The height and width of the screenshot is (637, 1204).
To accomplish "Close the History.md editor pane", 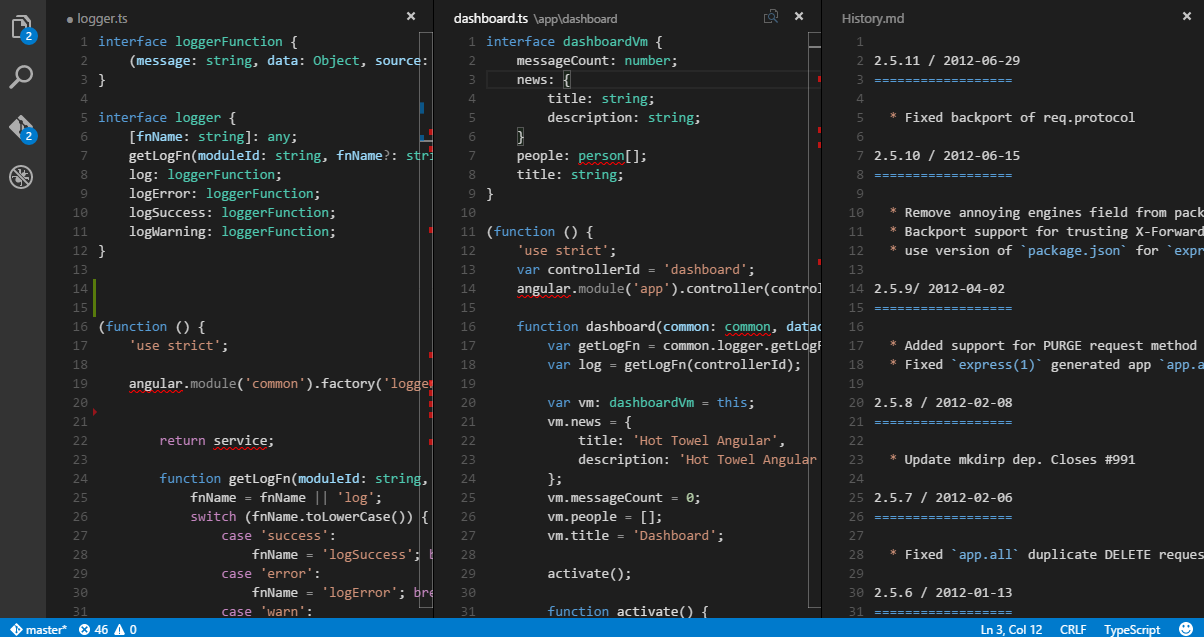I will [x=1187, y=16].
